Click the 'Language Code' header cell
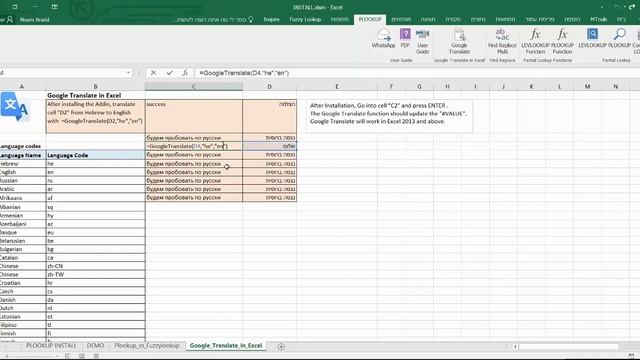Image resolution: width=640 pixels, height=360 pixels. pos(96,155)
